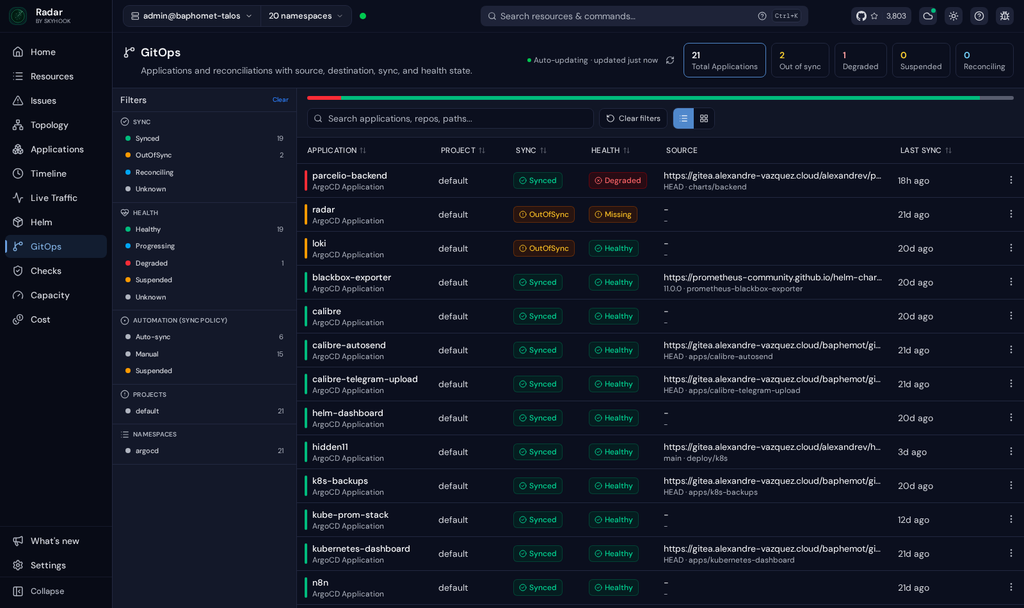Screen dimensions: 1024x608
Task: Open the help question mark icon
Action: [979, 16]
